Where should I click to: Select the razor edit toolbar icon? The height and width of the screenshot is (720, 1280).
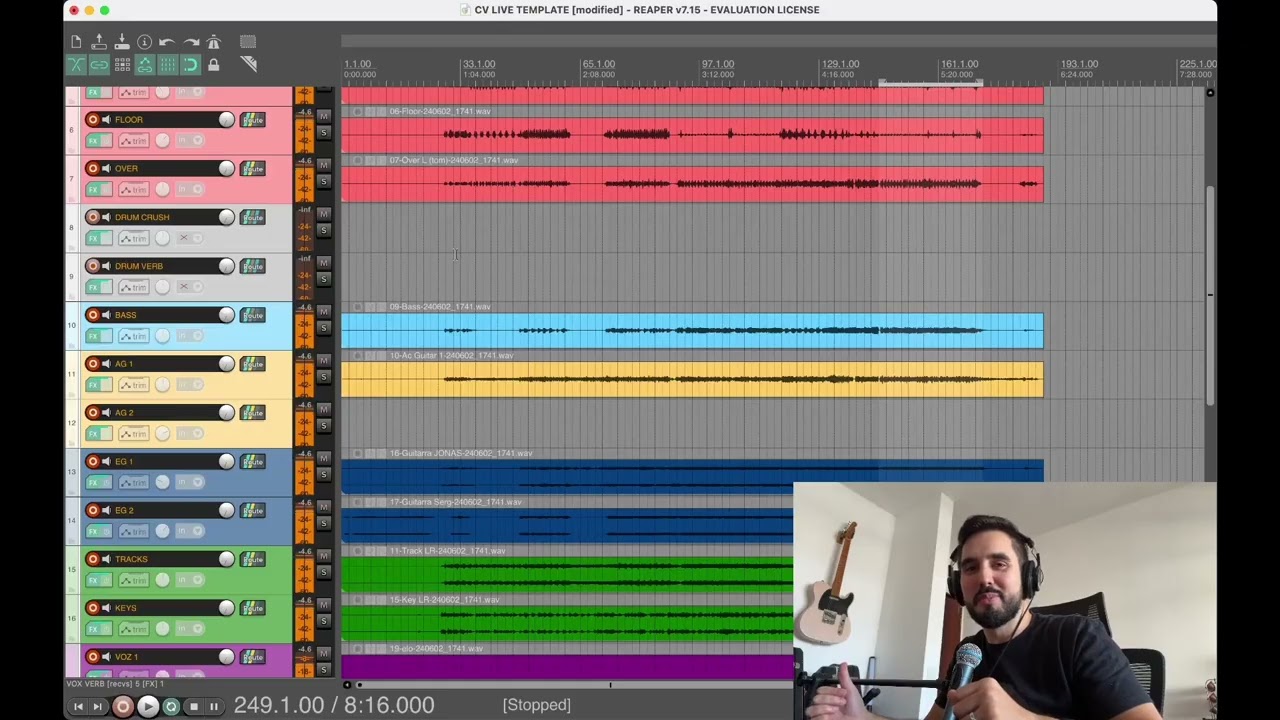[x=248, y=64]
